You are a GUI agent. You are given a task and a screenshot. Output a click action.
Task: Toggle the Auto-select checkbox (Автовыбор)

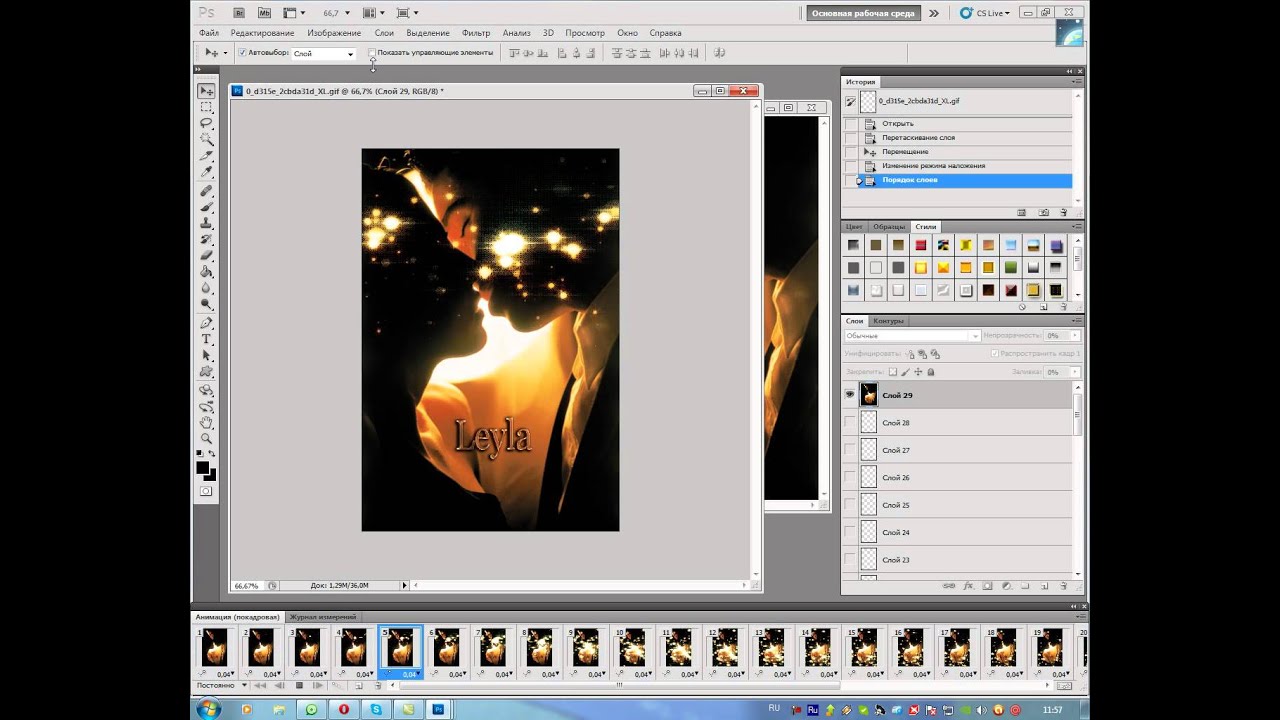coord(242,52)
